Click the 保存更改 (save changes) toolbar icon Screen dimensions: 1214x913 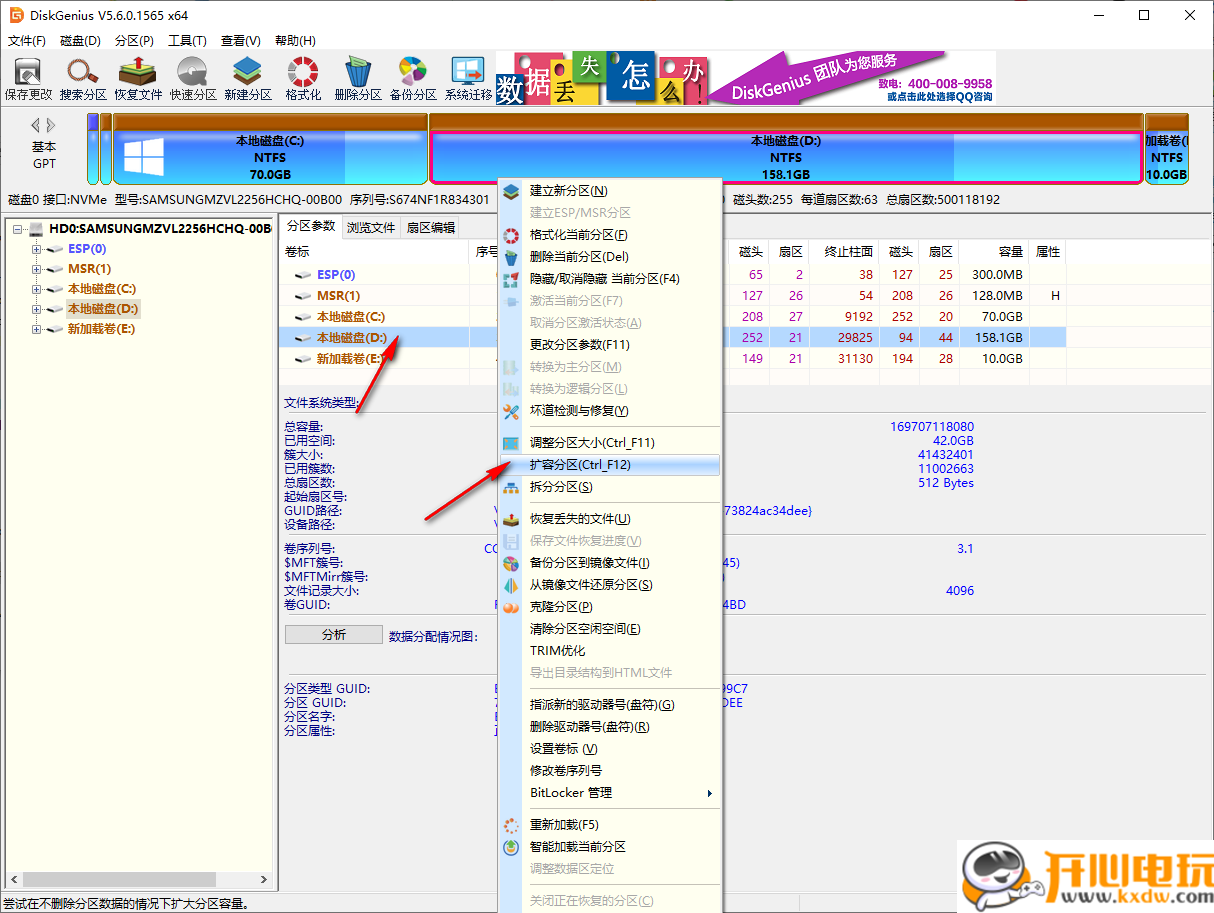[x=27, y=77]
